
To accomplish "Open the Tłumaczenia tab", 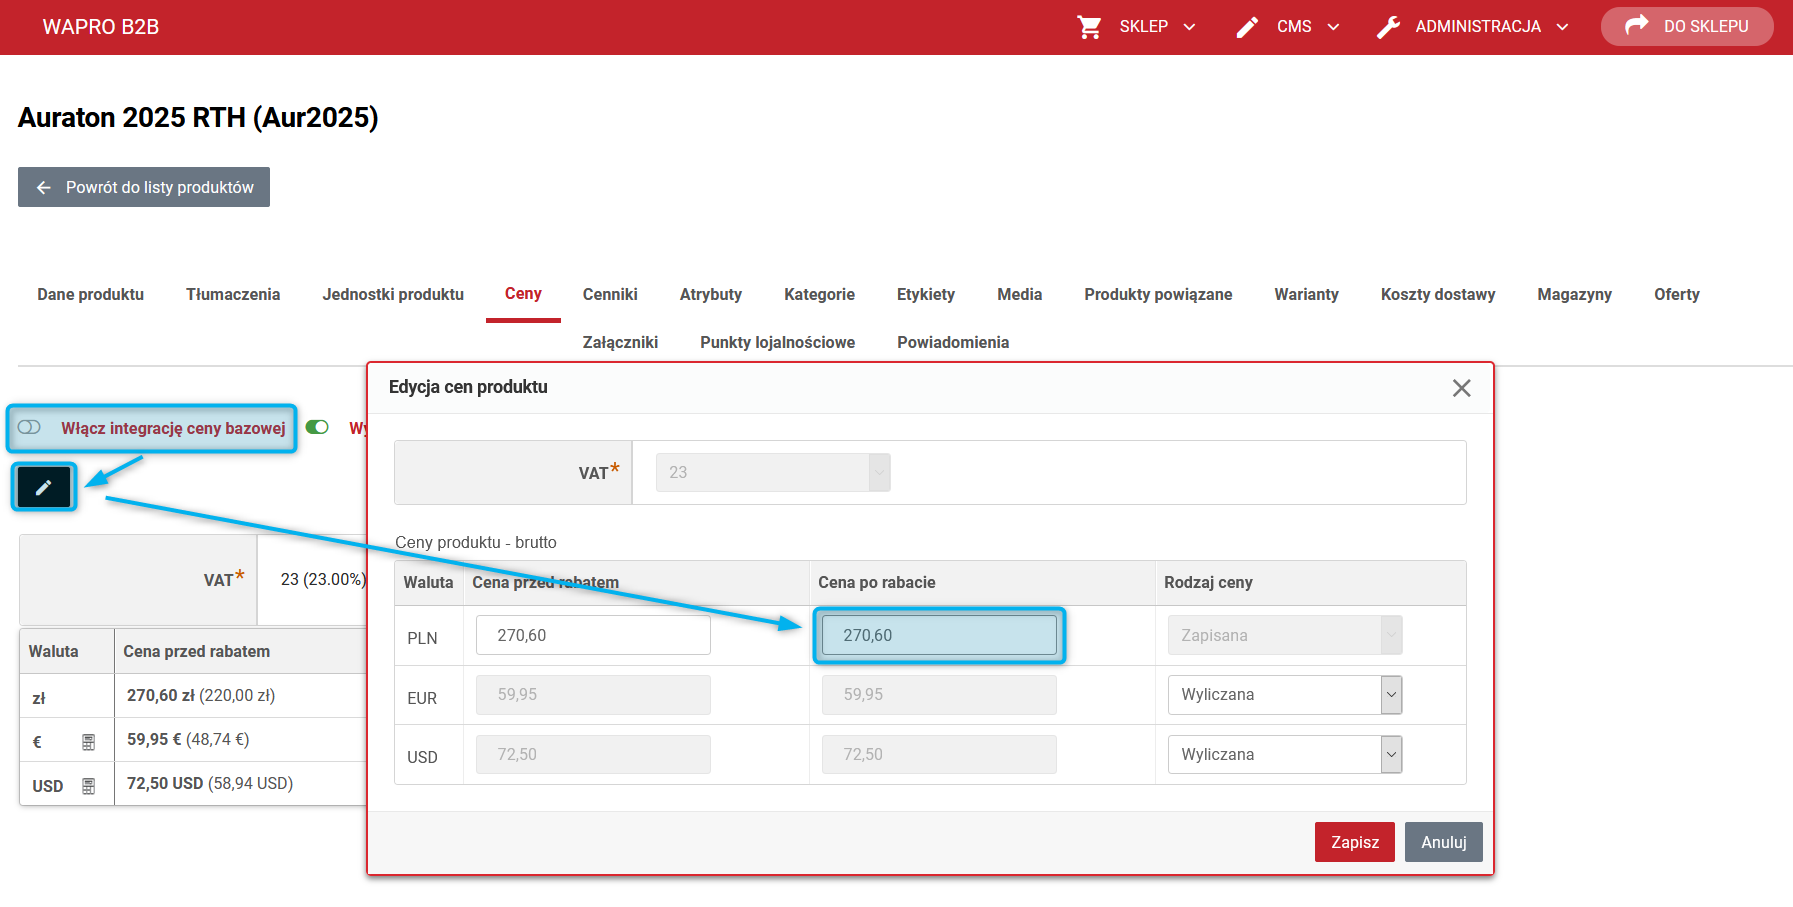I will [233, 294].
